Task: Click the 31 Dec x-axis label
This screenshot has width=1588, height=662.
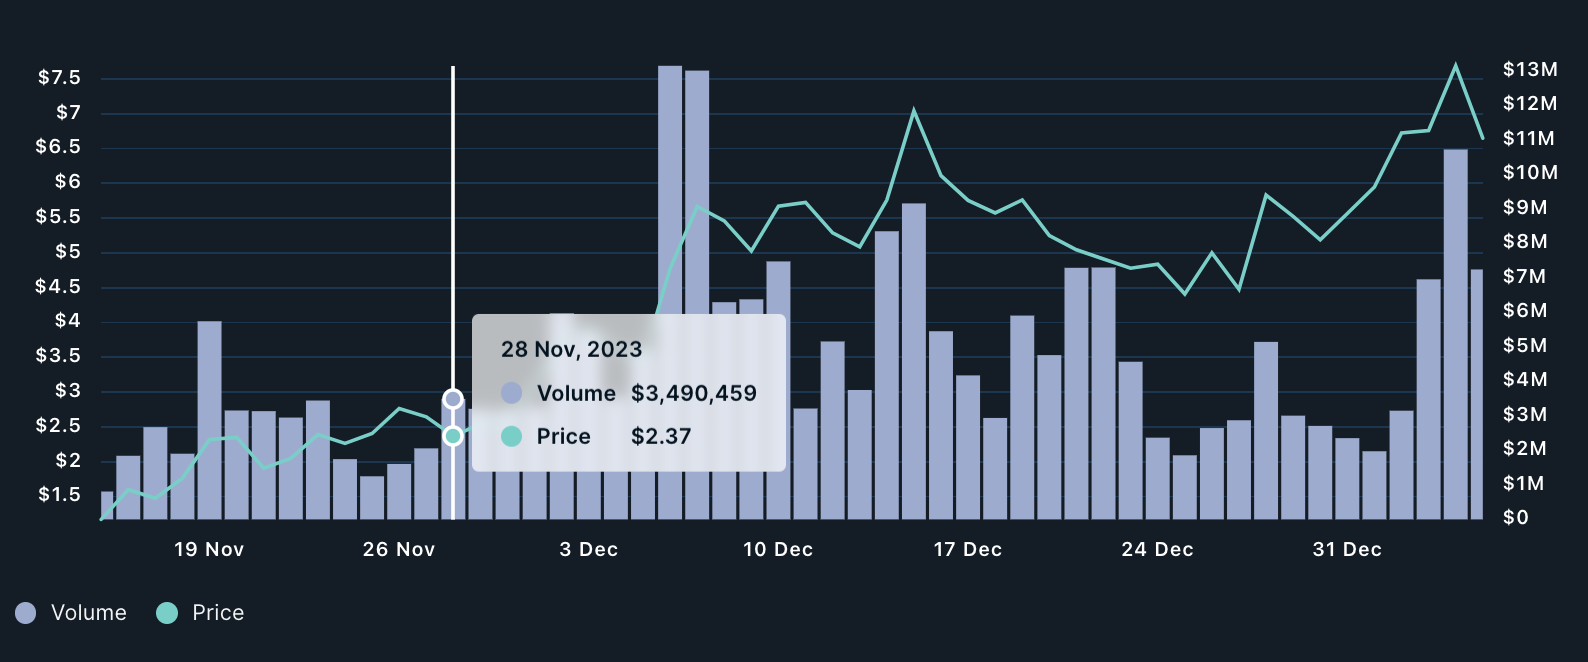Action: point(1347,549)
